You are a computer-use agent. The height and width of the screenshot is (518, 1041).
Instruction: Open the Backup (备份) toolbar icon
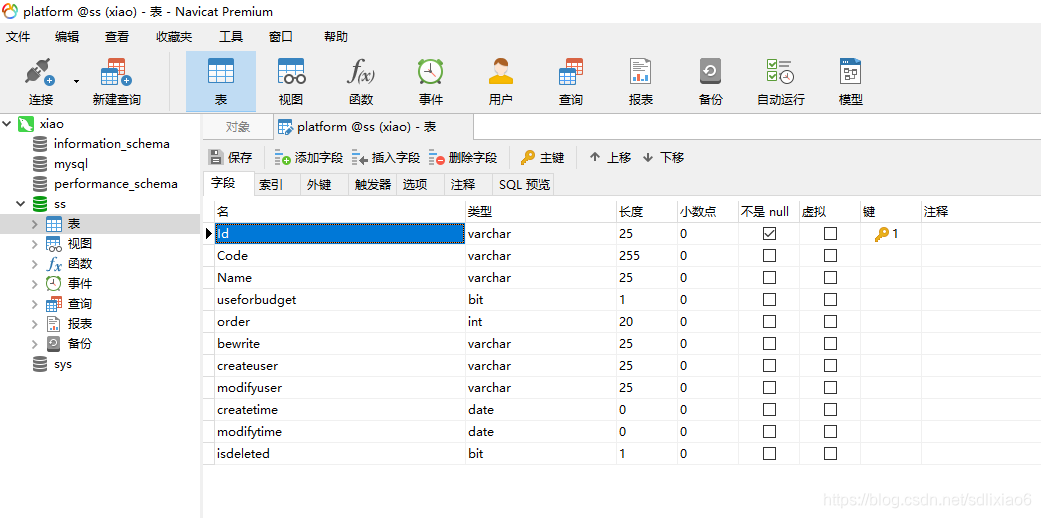click(x=710, y=72)
